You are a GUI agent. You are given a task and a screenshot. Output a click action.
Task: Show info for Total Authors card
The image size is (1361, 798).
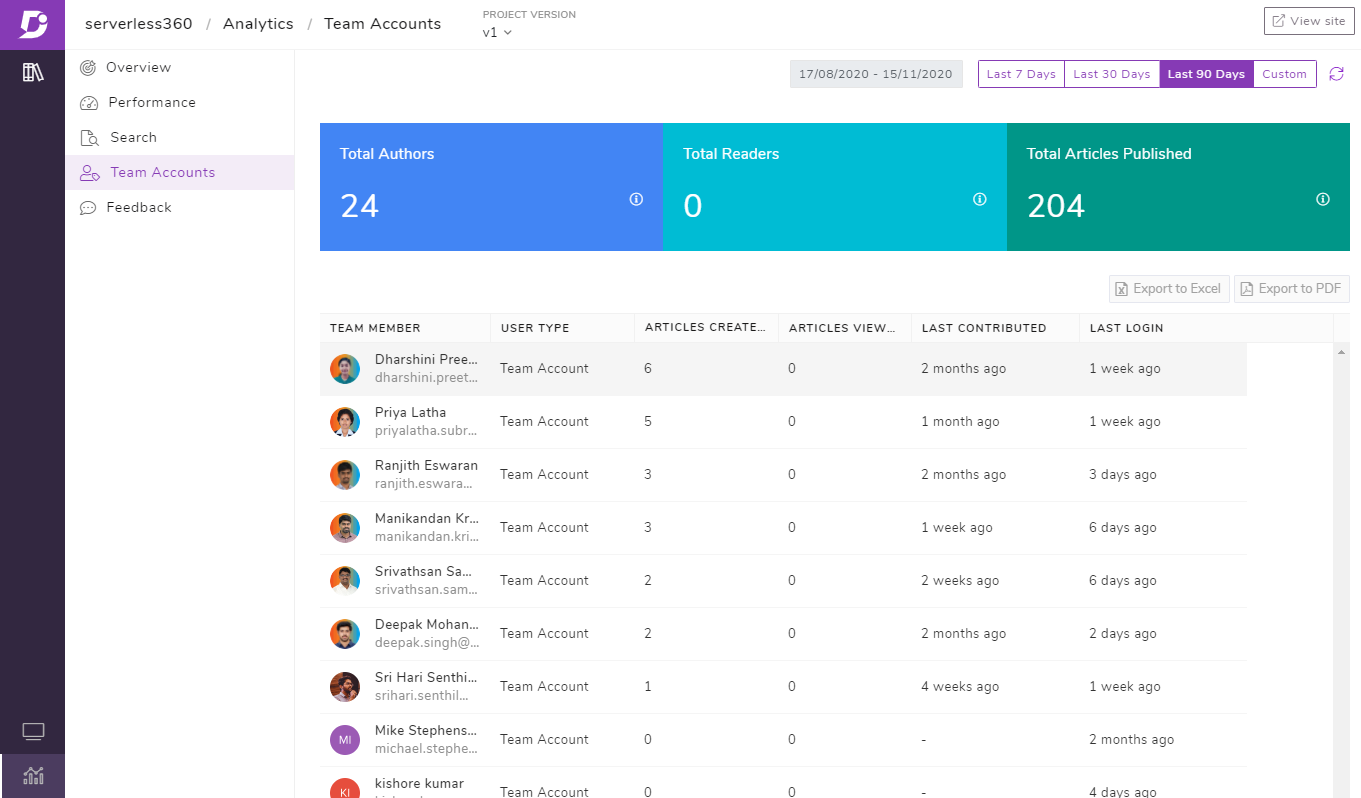coord(636,199)
